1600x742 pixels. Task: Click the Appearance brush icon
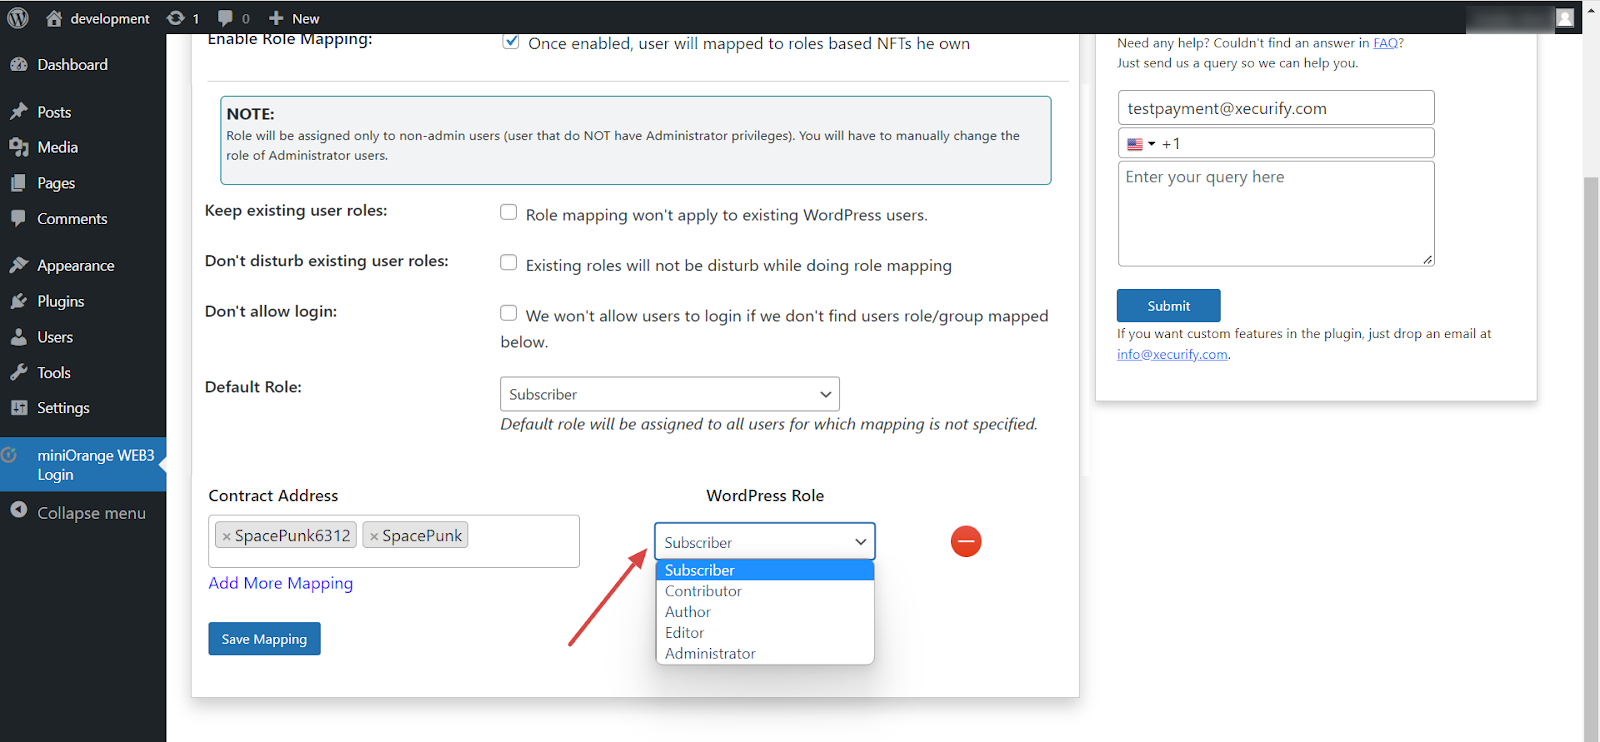[19, 265]
